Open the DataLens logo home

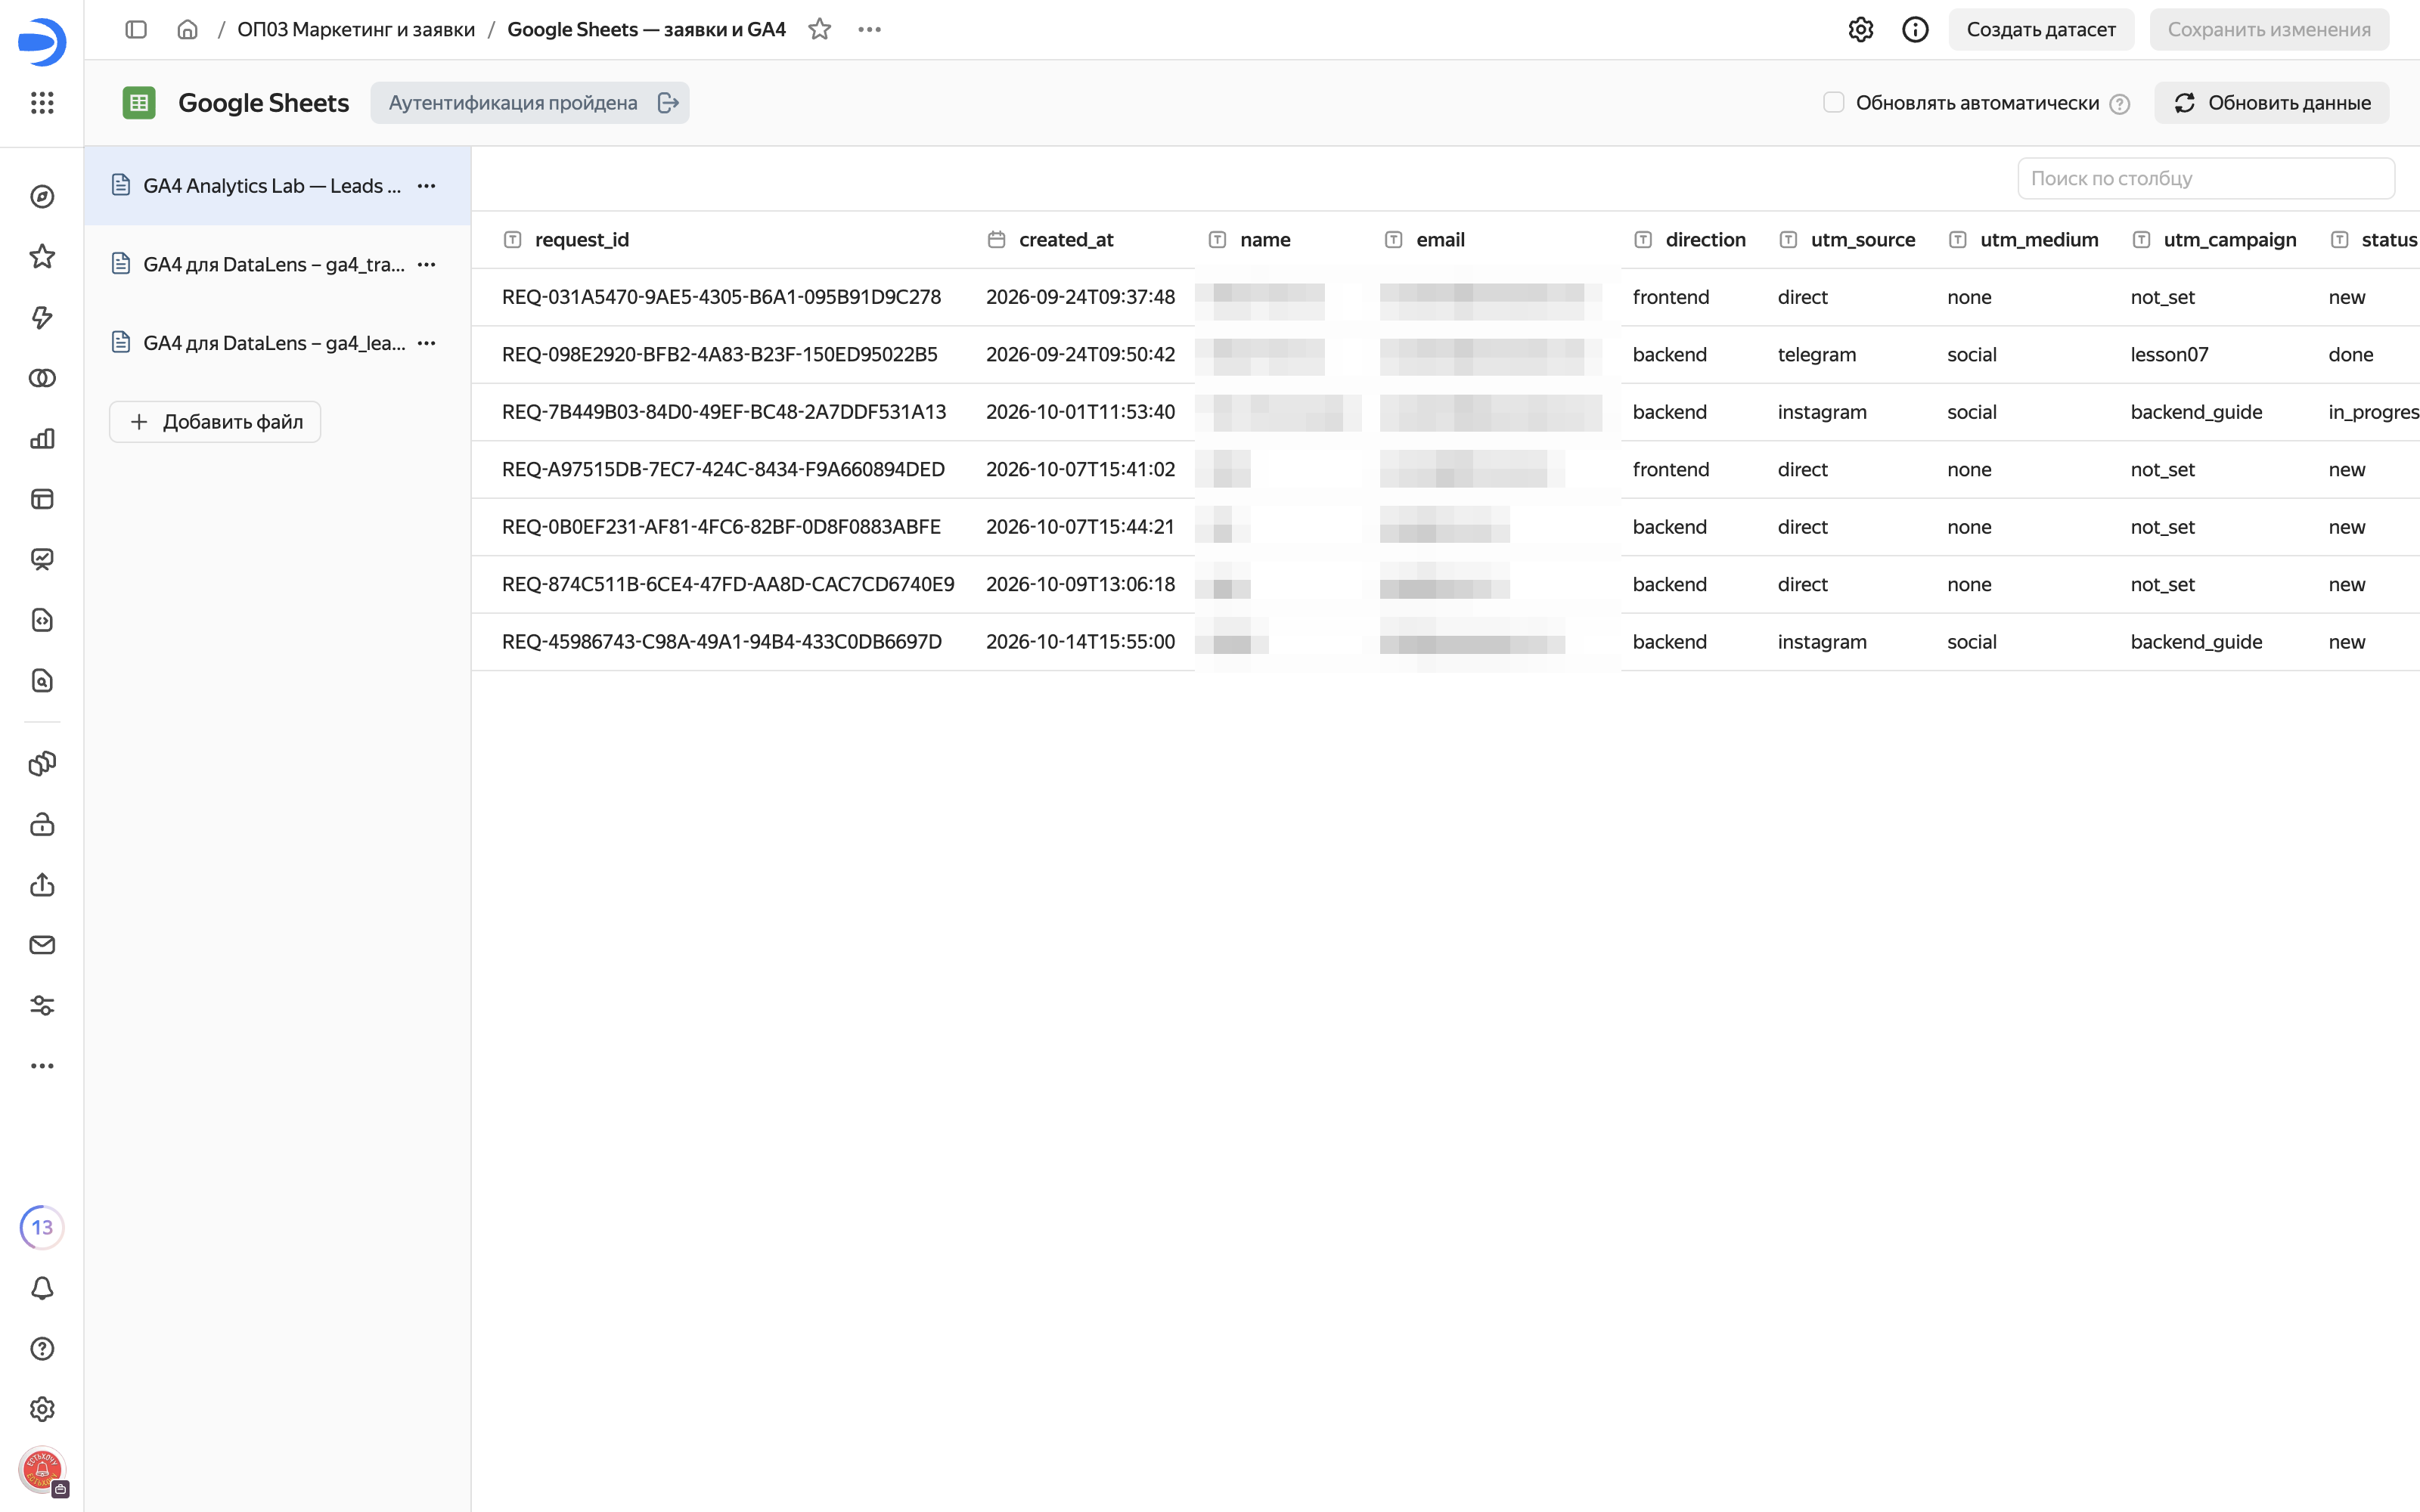(x=42, y=41)
